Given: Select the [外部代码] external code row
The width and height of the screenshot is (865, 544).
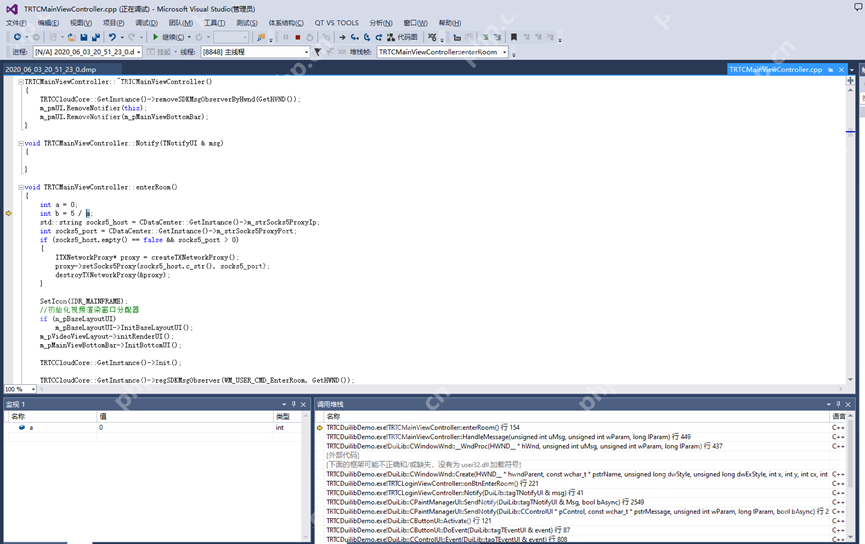Looking at the screenshot, I should pyautogui.click(x=343, y=455).
